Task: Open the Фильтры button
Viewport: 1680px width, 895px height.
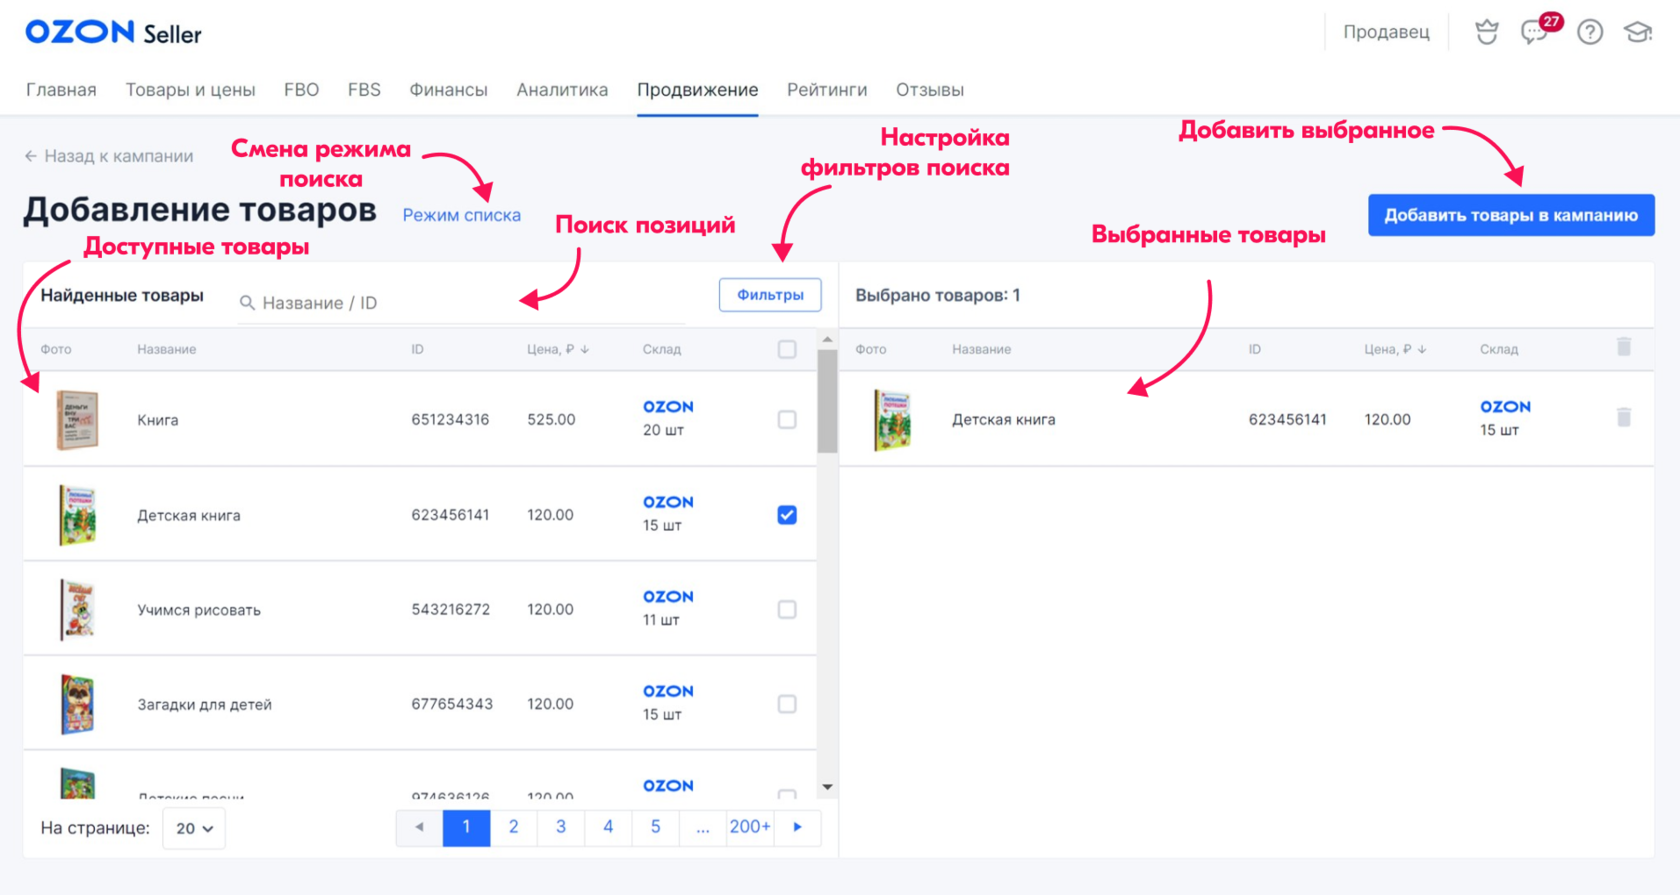Action: click(x=770, y=295)
